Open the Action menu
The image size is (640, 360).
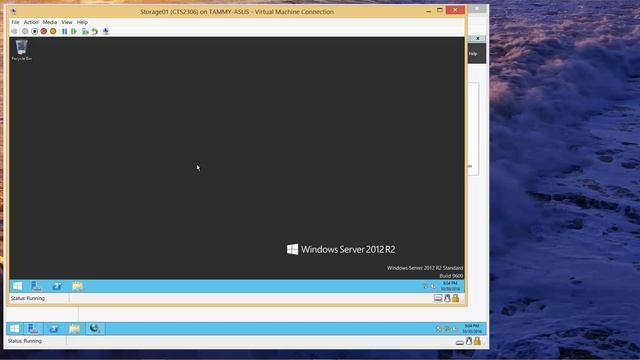click(31, 22)
